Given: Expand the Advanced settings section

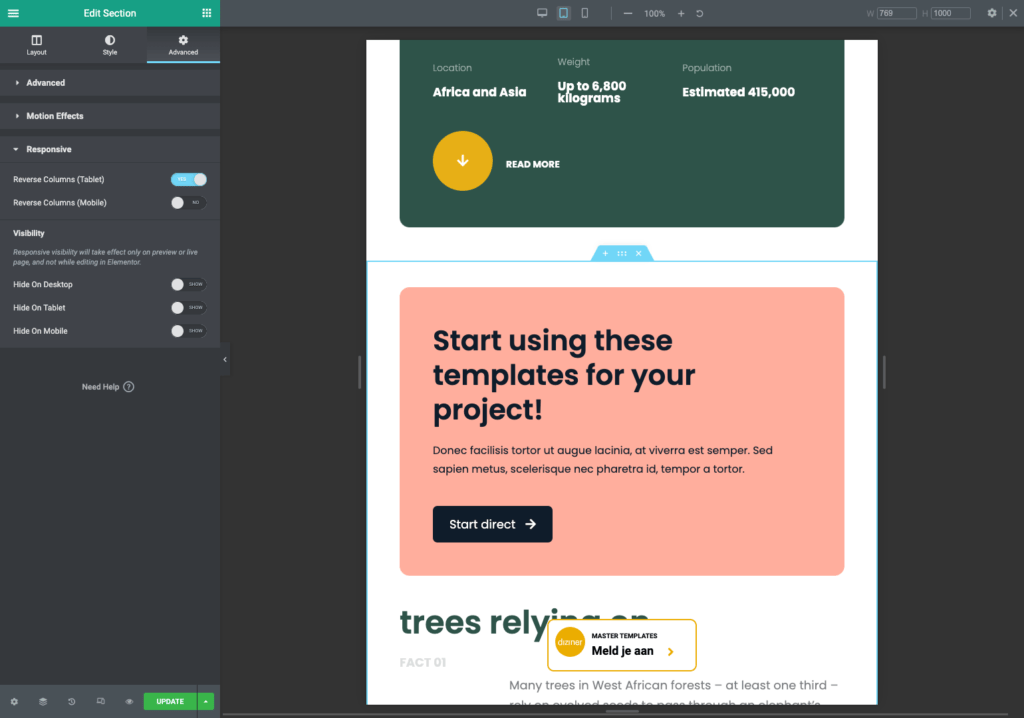Looking at the screenshot, I should pyautogui.click(x=45, y=83).
